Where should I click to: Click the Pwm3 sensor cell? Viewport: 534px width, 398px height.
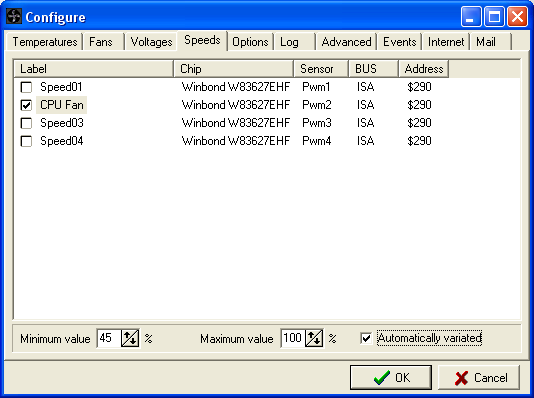tap(317, 123)
